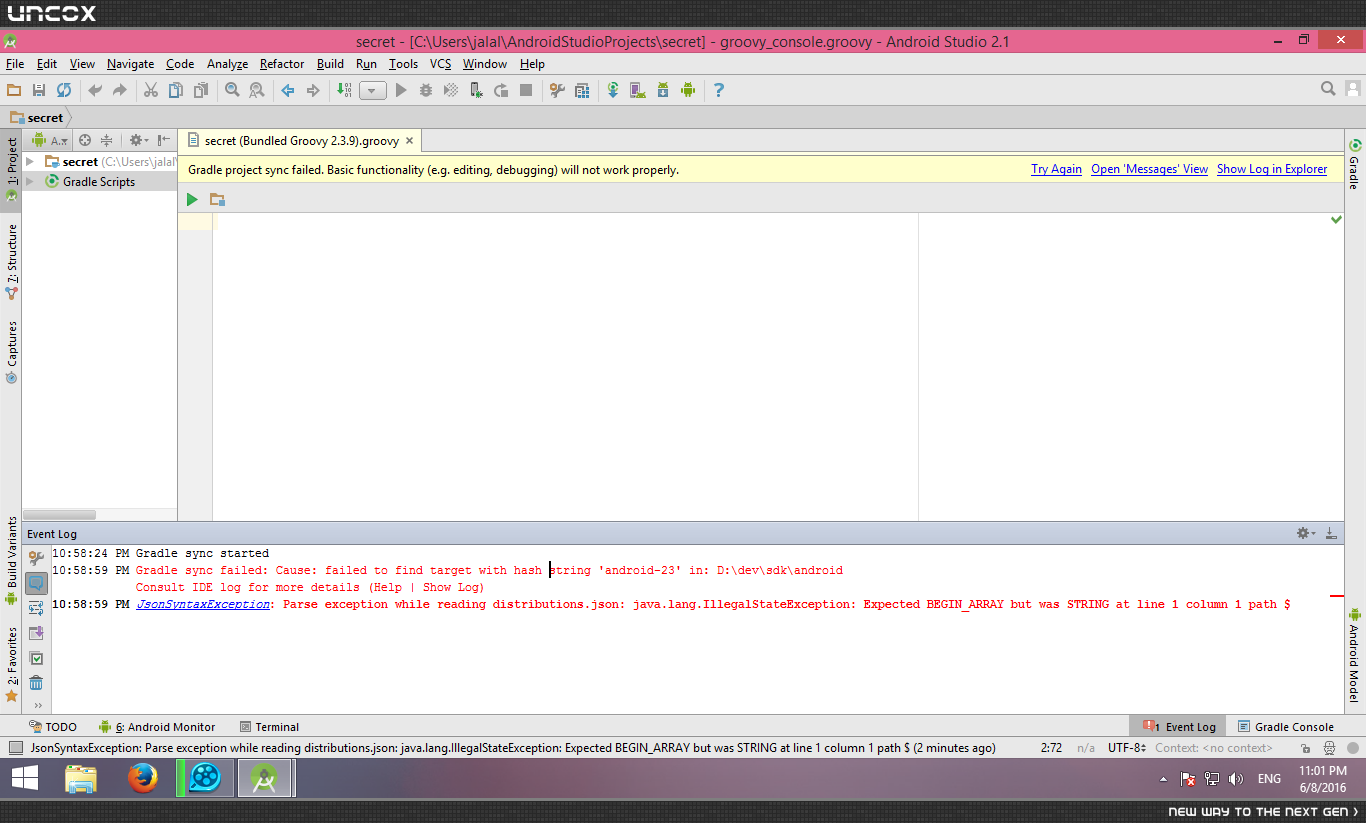Open the AVD Manager icon

[638, 90]
